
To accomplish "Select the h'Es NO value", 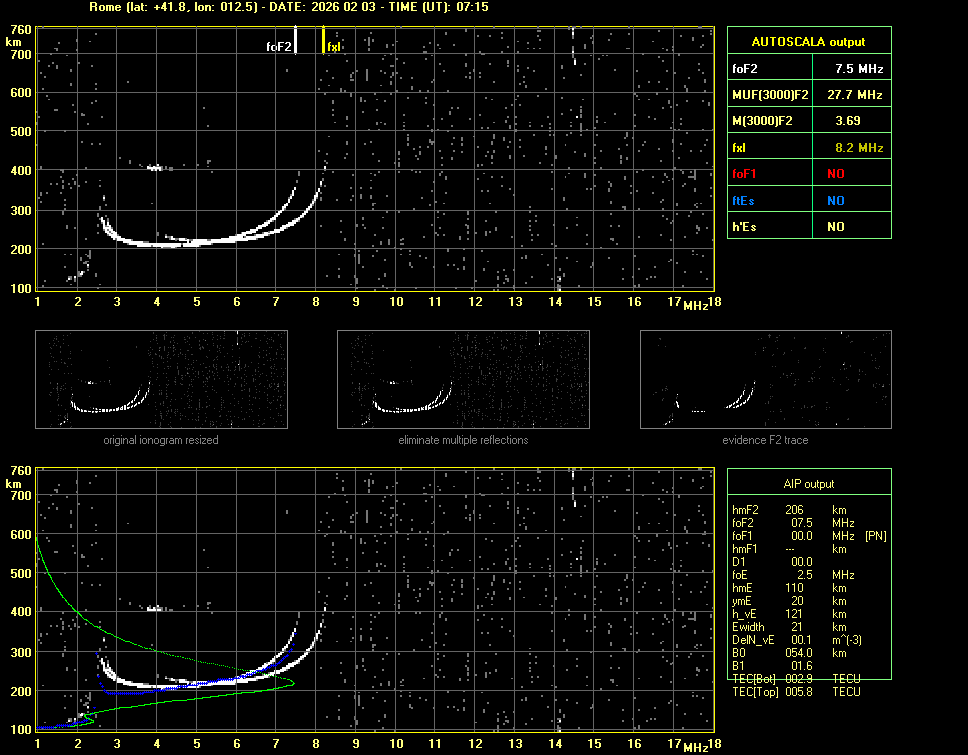I will pyautogui.click(x=835, y=227).
